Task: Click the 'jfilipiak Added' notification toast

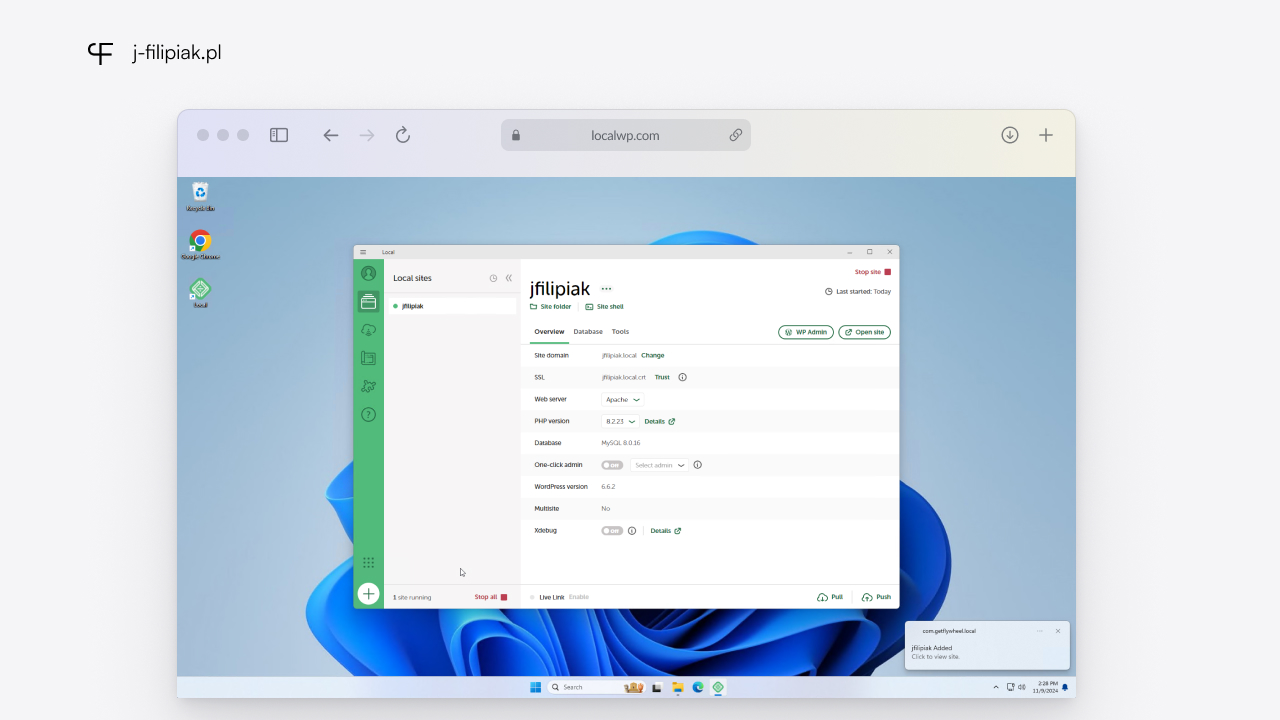Action: coord(987,646)
